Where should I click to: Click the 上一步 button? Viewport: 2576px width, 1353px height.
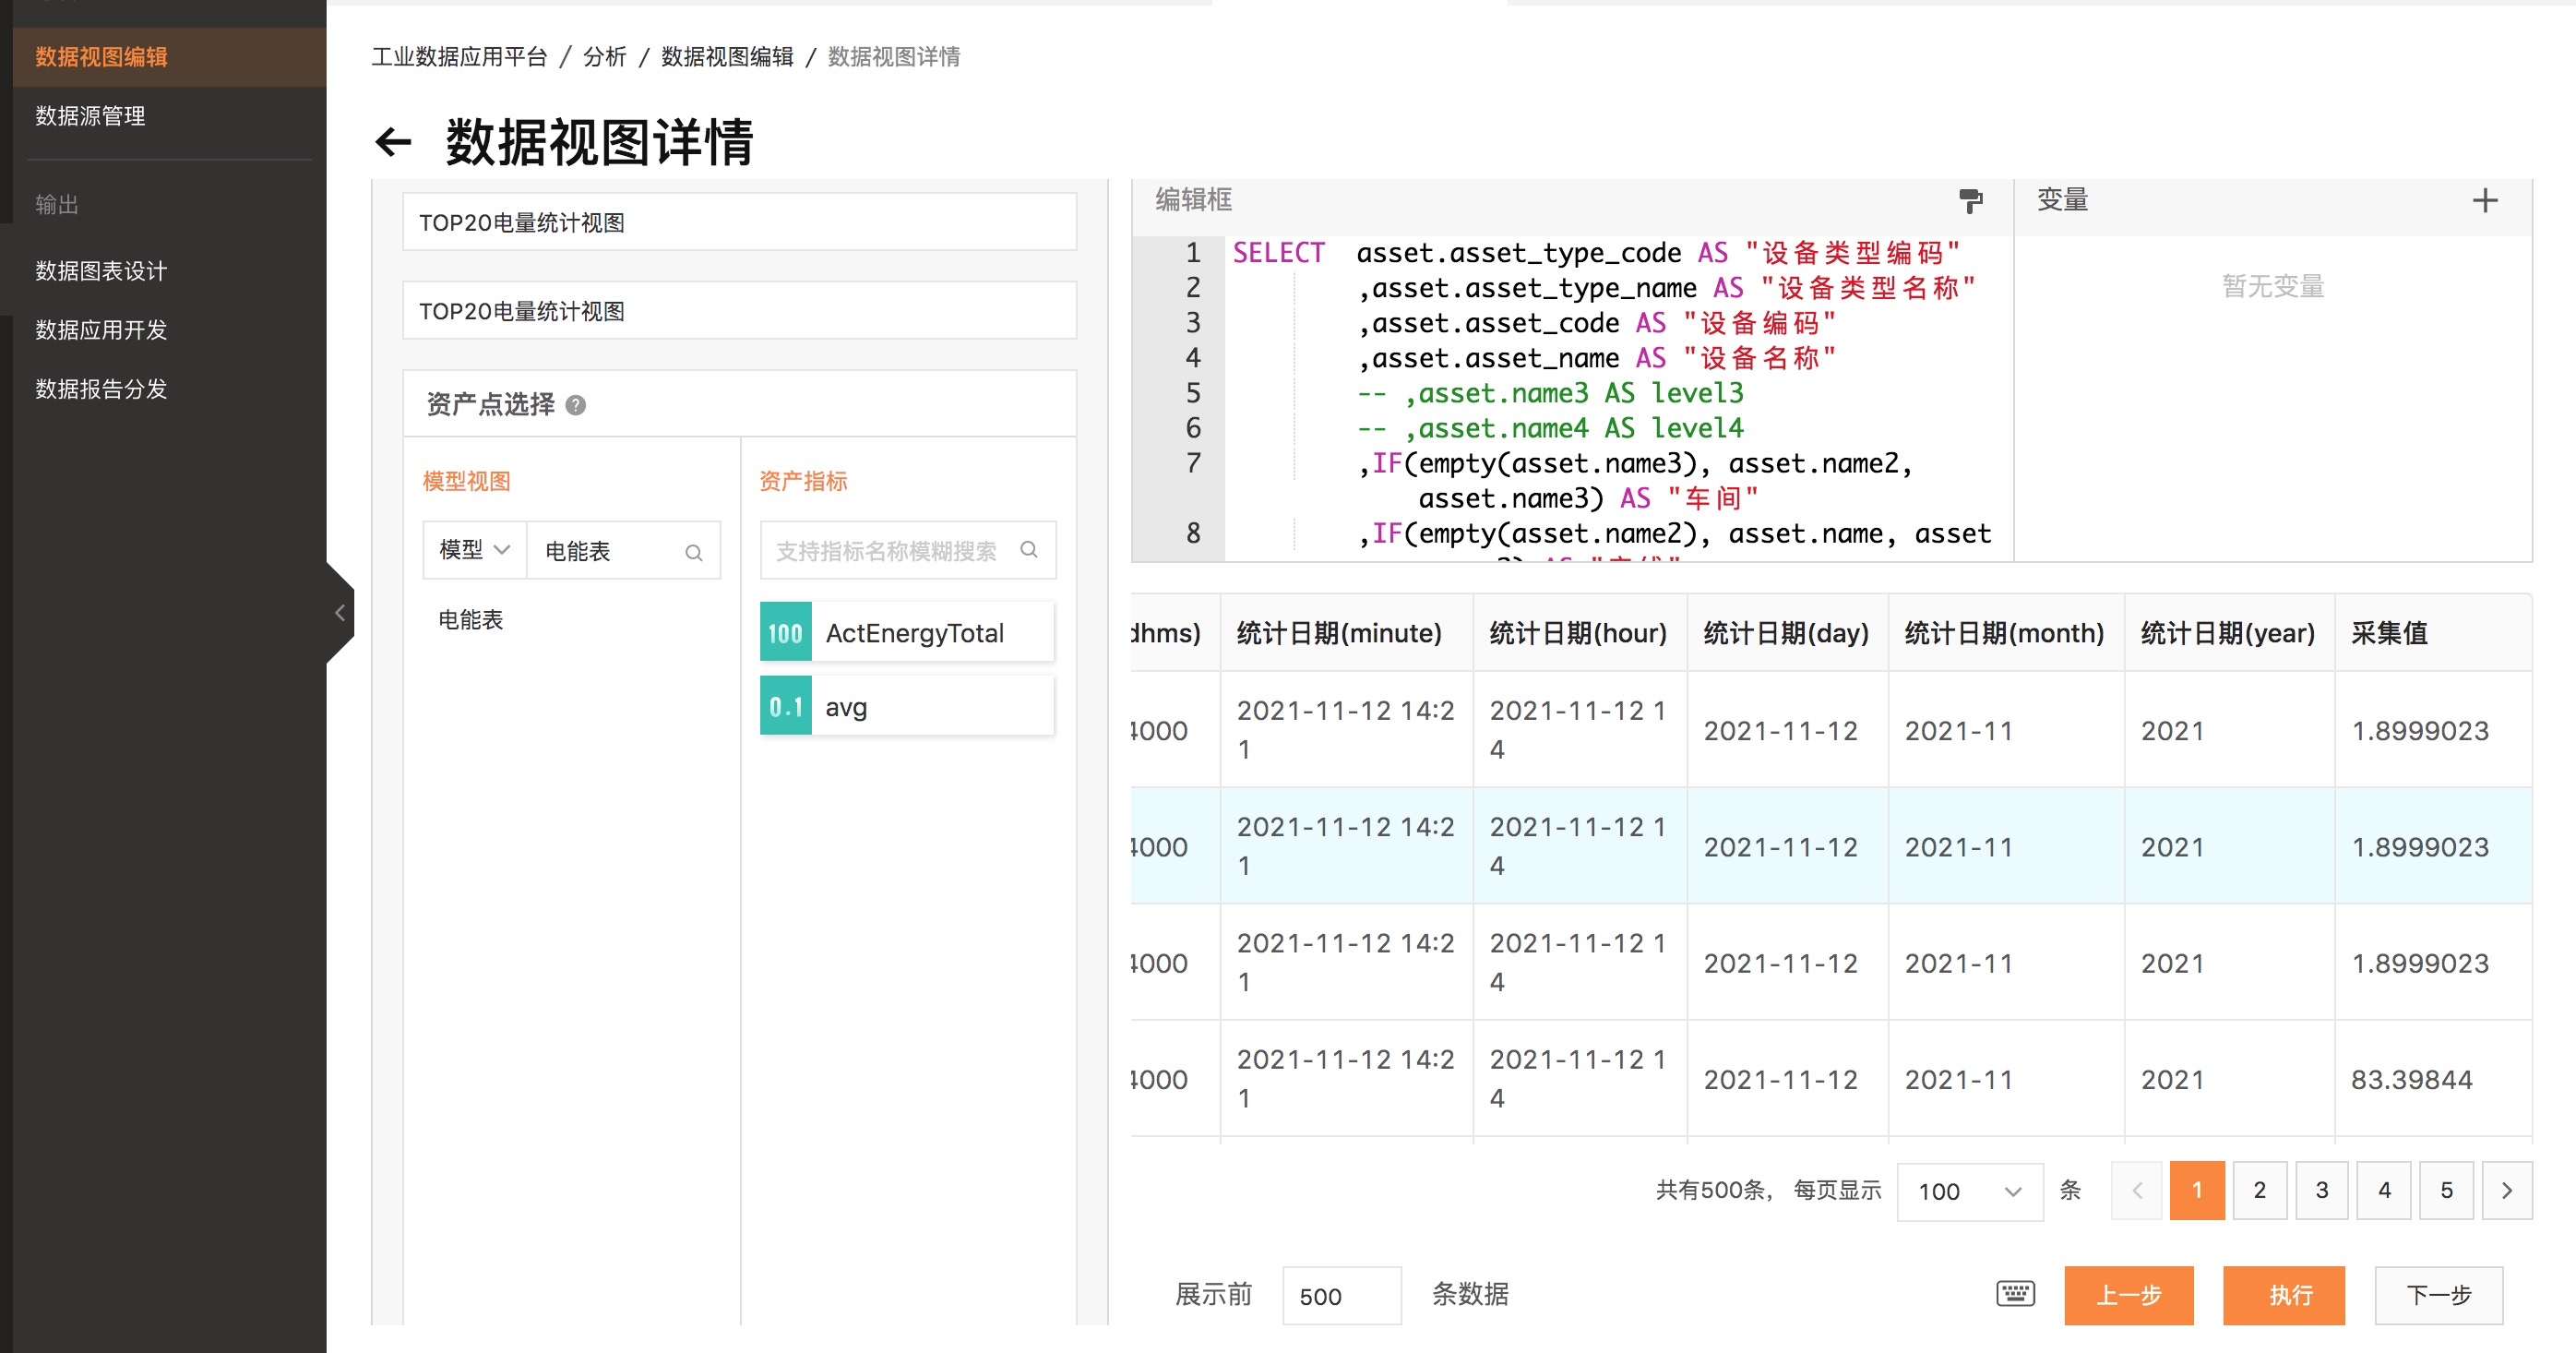click(x=2129, y=1295)
